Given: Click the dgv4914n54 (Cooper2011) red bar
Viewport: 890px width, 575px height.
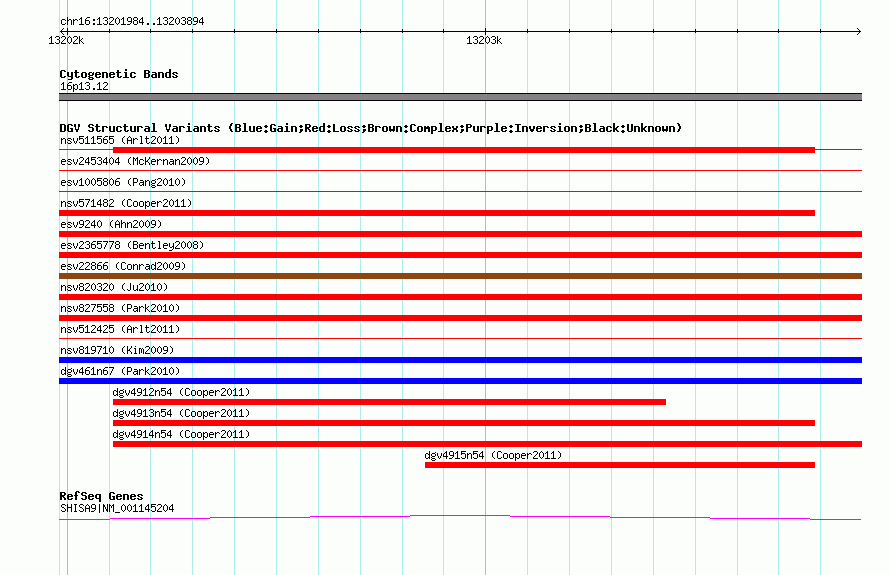Looking at the screenshot, I should pyautogui.click(x=488, y=444).
